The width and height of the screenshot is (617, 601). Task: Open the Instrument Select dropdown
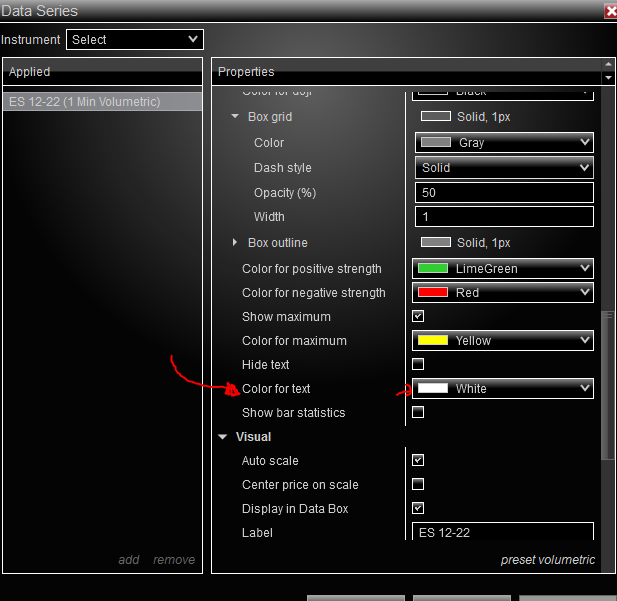135,39
